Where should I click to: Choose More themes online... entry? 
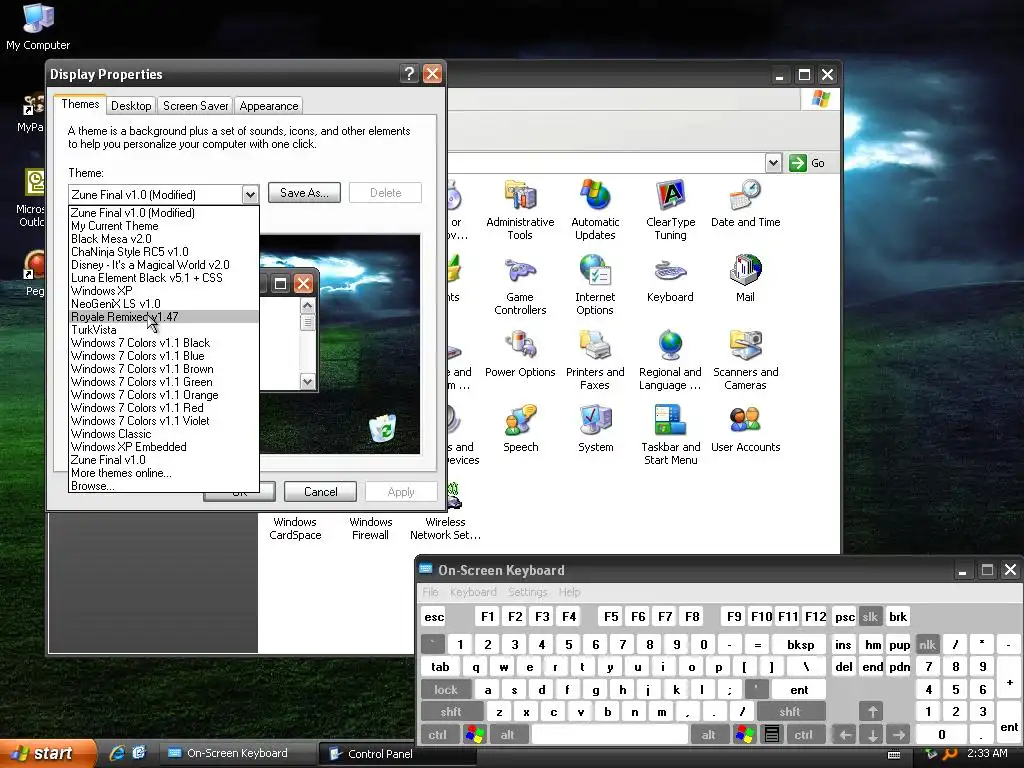[x=163, y=473]
